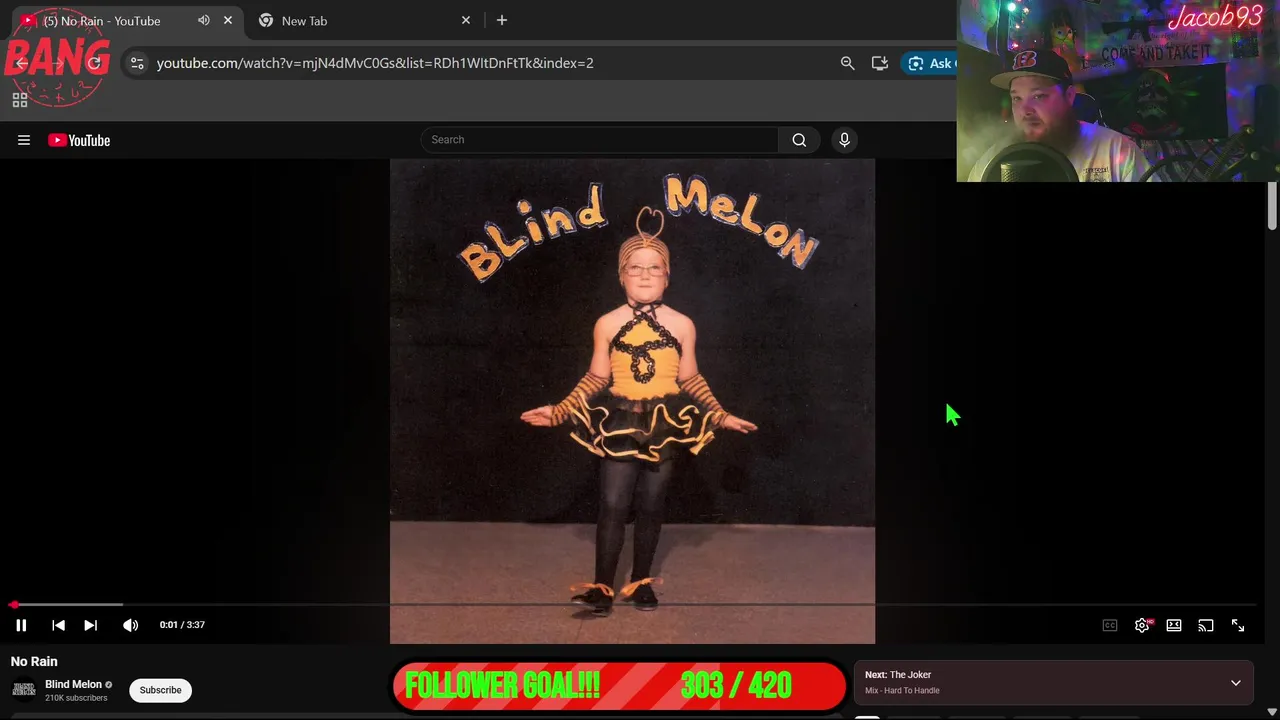Cast video to a TV

[x=1206, y=625]
